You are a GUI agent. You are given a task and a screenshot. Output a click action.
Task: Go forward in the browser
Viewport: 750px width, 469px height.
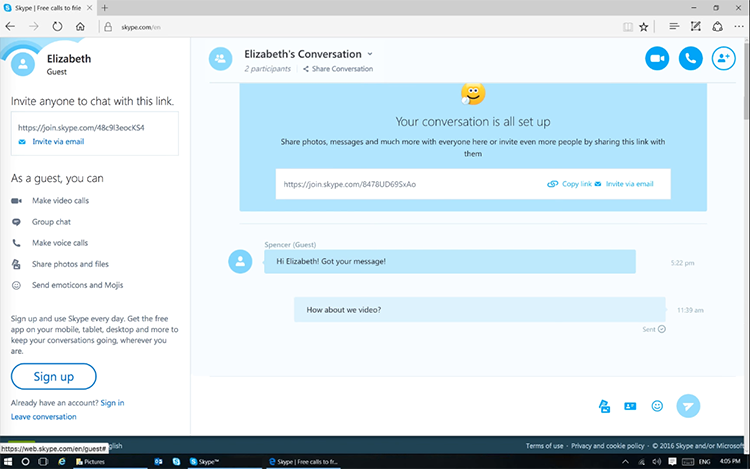(33, 27)
